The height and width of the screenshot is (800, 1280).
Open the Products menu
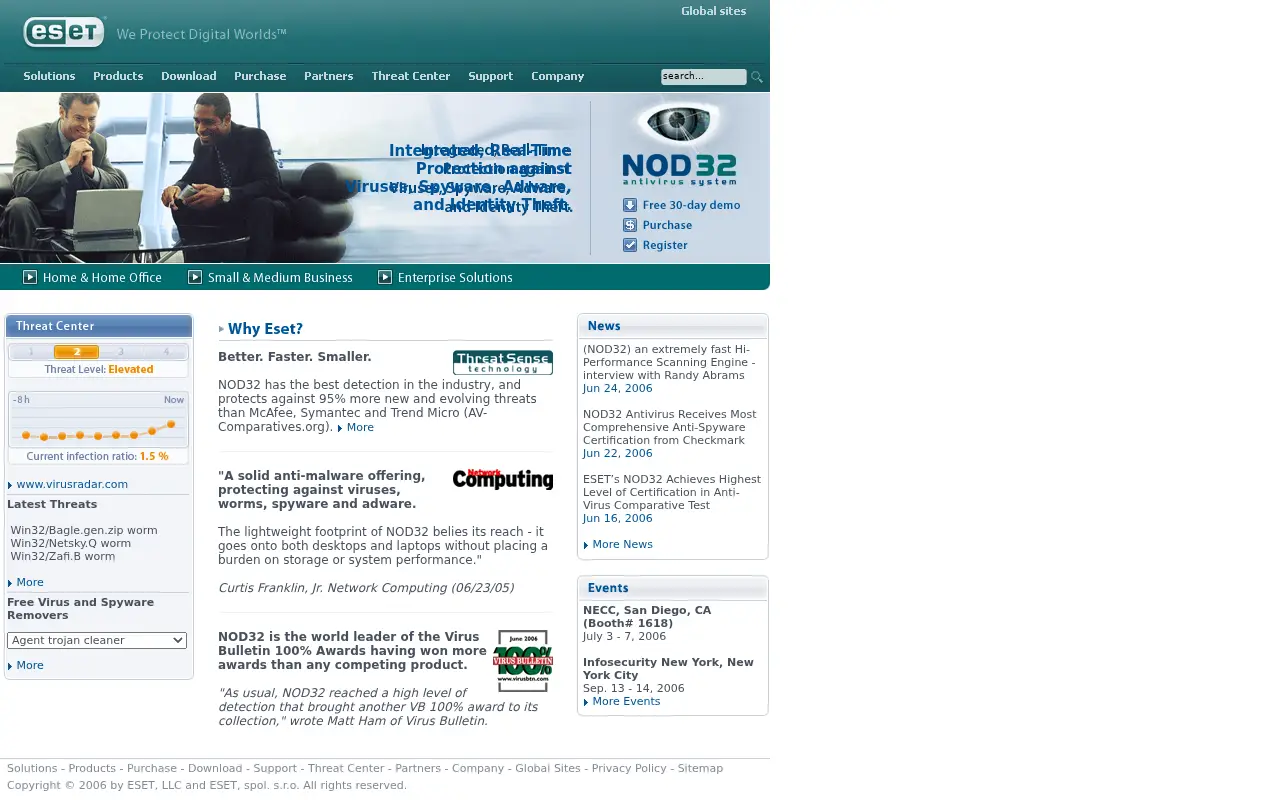click(118, 76)
